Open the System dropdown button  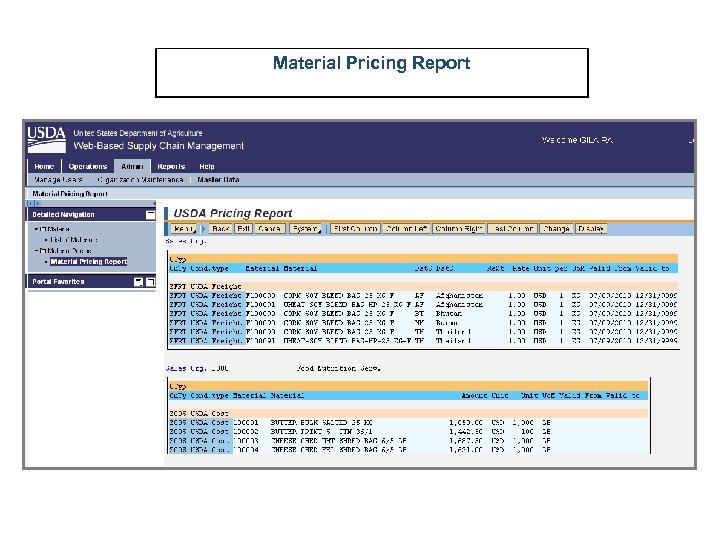306,229
